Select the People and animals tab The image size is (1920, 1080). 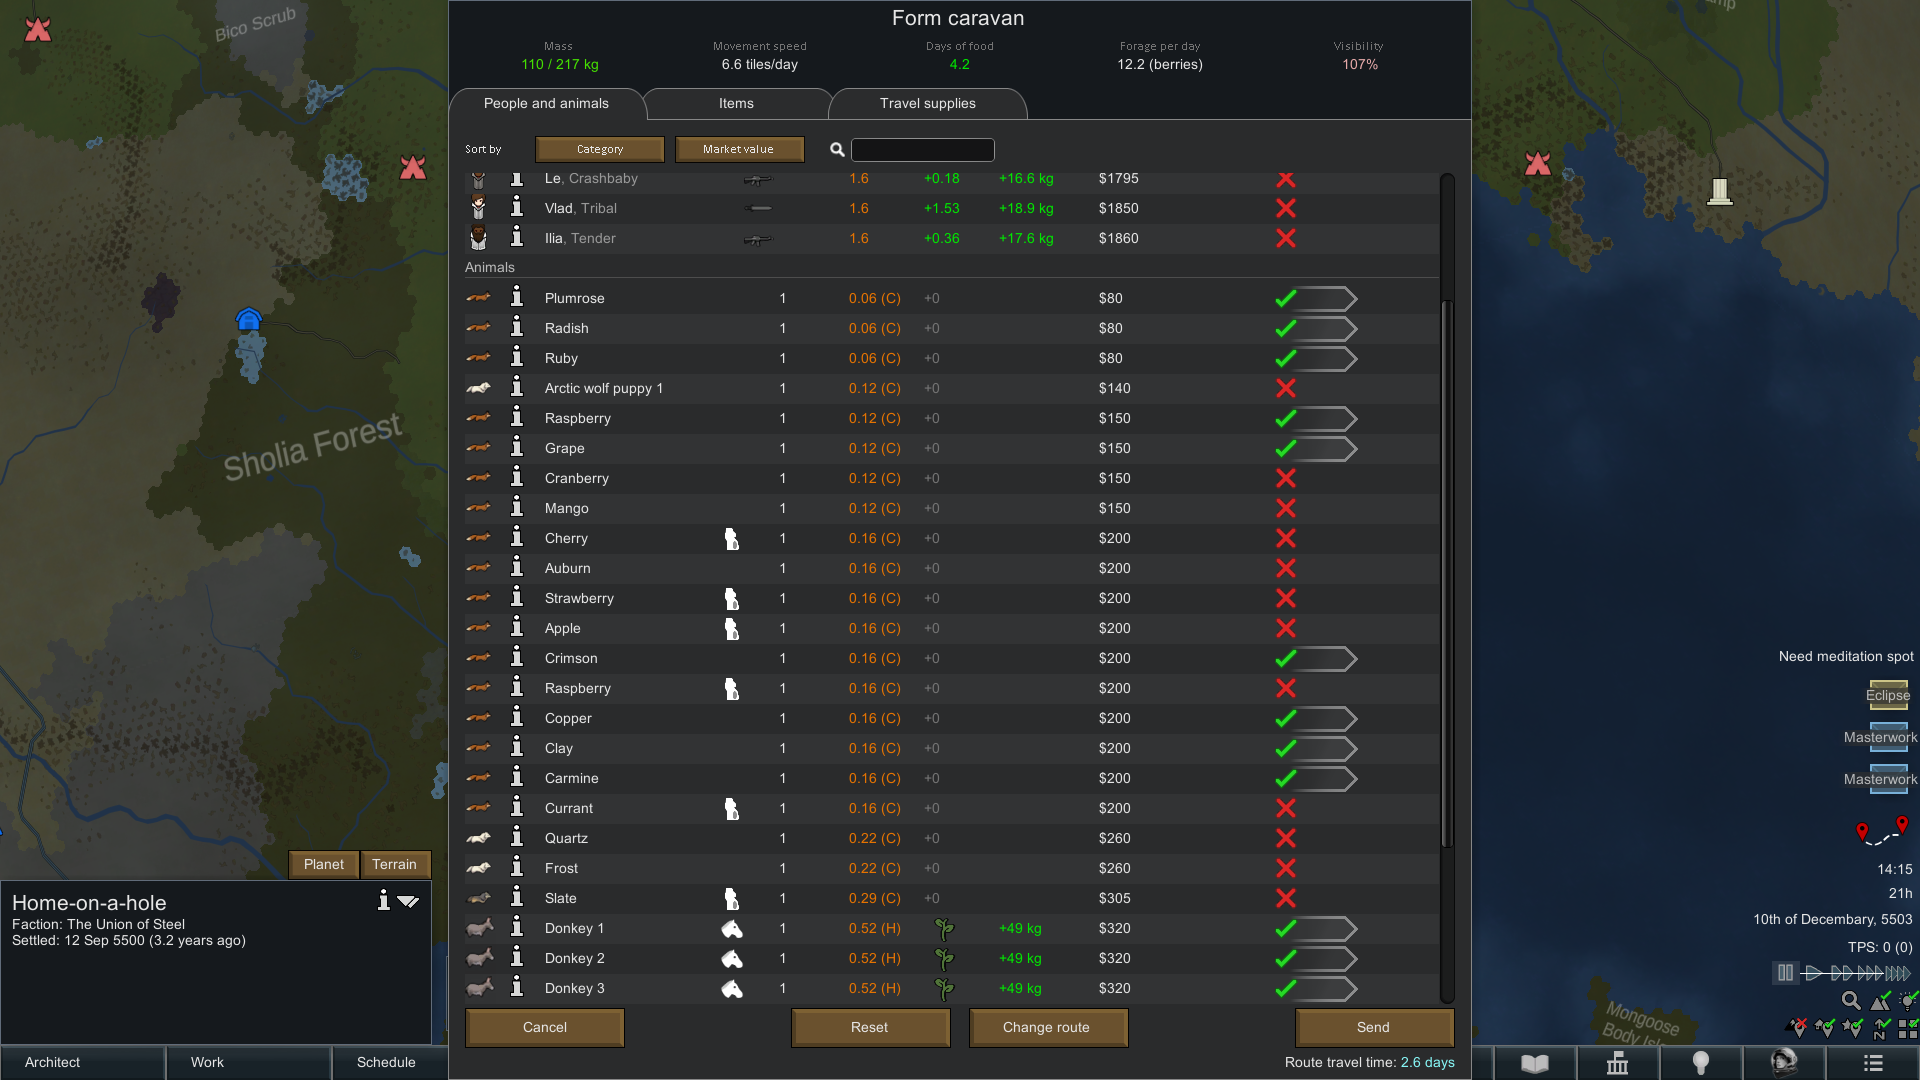[546, 104]
